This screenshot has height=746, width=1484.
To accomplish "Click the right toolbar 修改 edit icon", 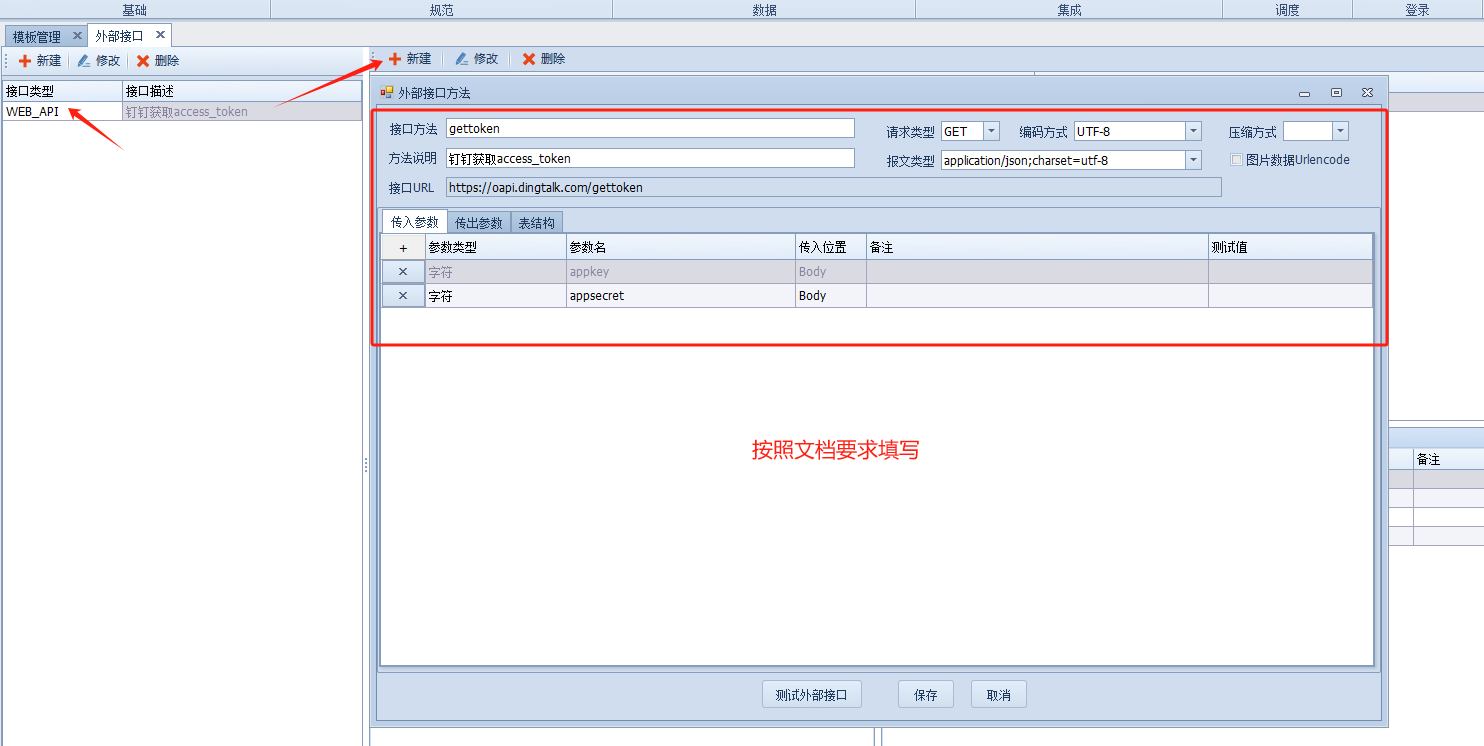I will pos(462,59).
